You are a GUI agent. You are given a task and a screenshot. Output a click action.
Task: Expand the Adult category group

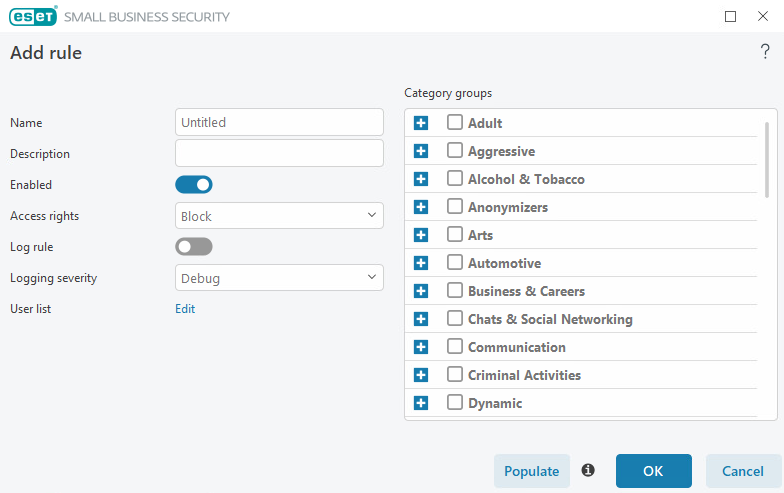coord(421,123)
